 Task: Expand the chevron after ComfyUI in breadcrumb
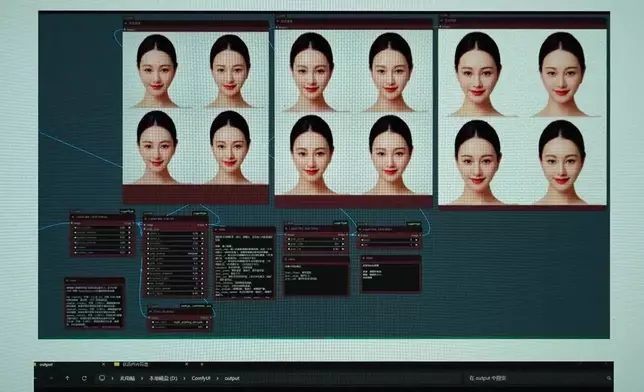(217, 378)
